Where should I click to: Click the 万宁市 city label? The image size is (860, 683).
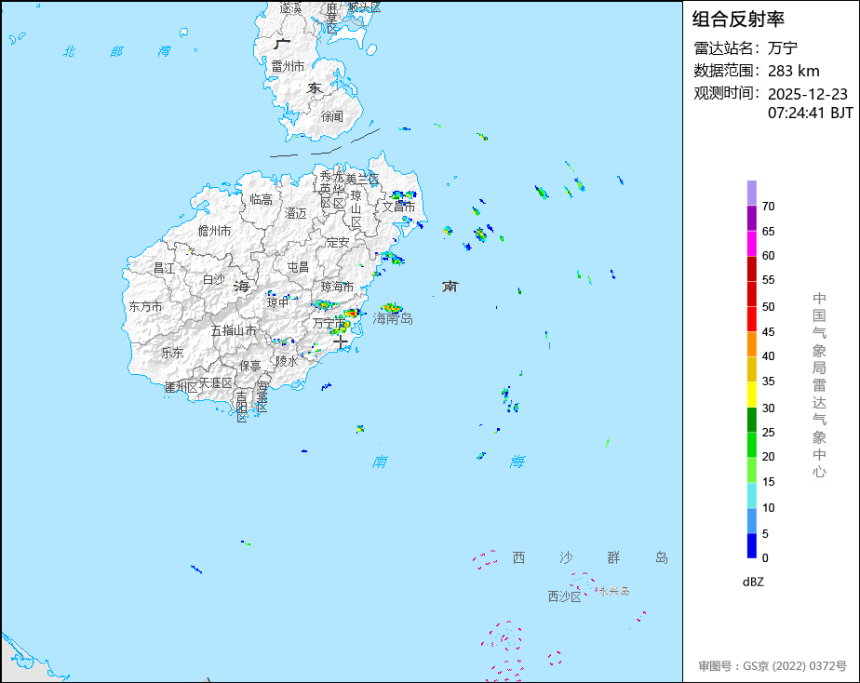330,323
